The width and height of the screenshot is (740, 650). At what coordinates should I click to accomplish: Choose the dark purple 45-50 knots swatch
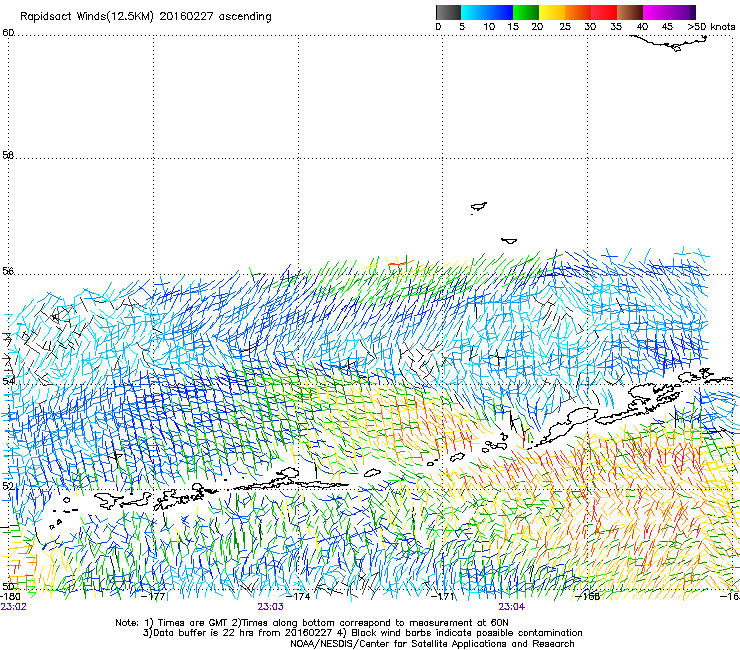(682, 12)
